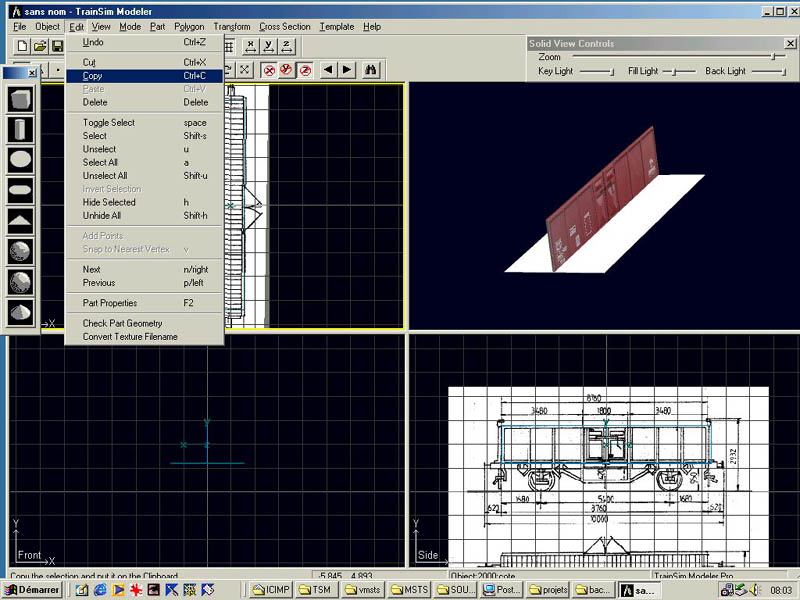Adjust the Zoom slider in Solid View Controls
This screenshot has height=600, width=800.
click(772, 57)
